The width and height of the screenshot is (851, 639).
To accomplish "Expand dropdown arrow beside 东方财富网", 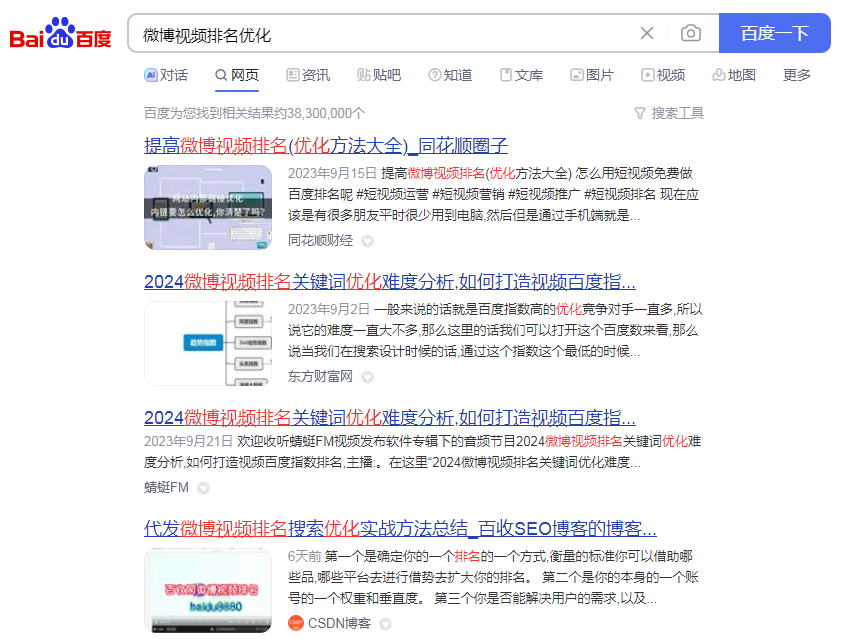I will (x=367, y=377).
